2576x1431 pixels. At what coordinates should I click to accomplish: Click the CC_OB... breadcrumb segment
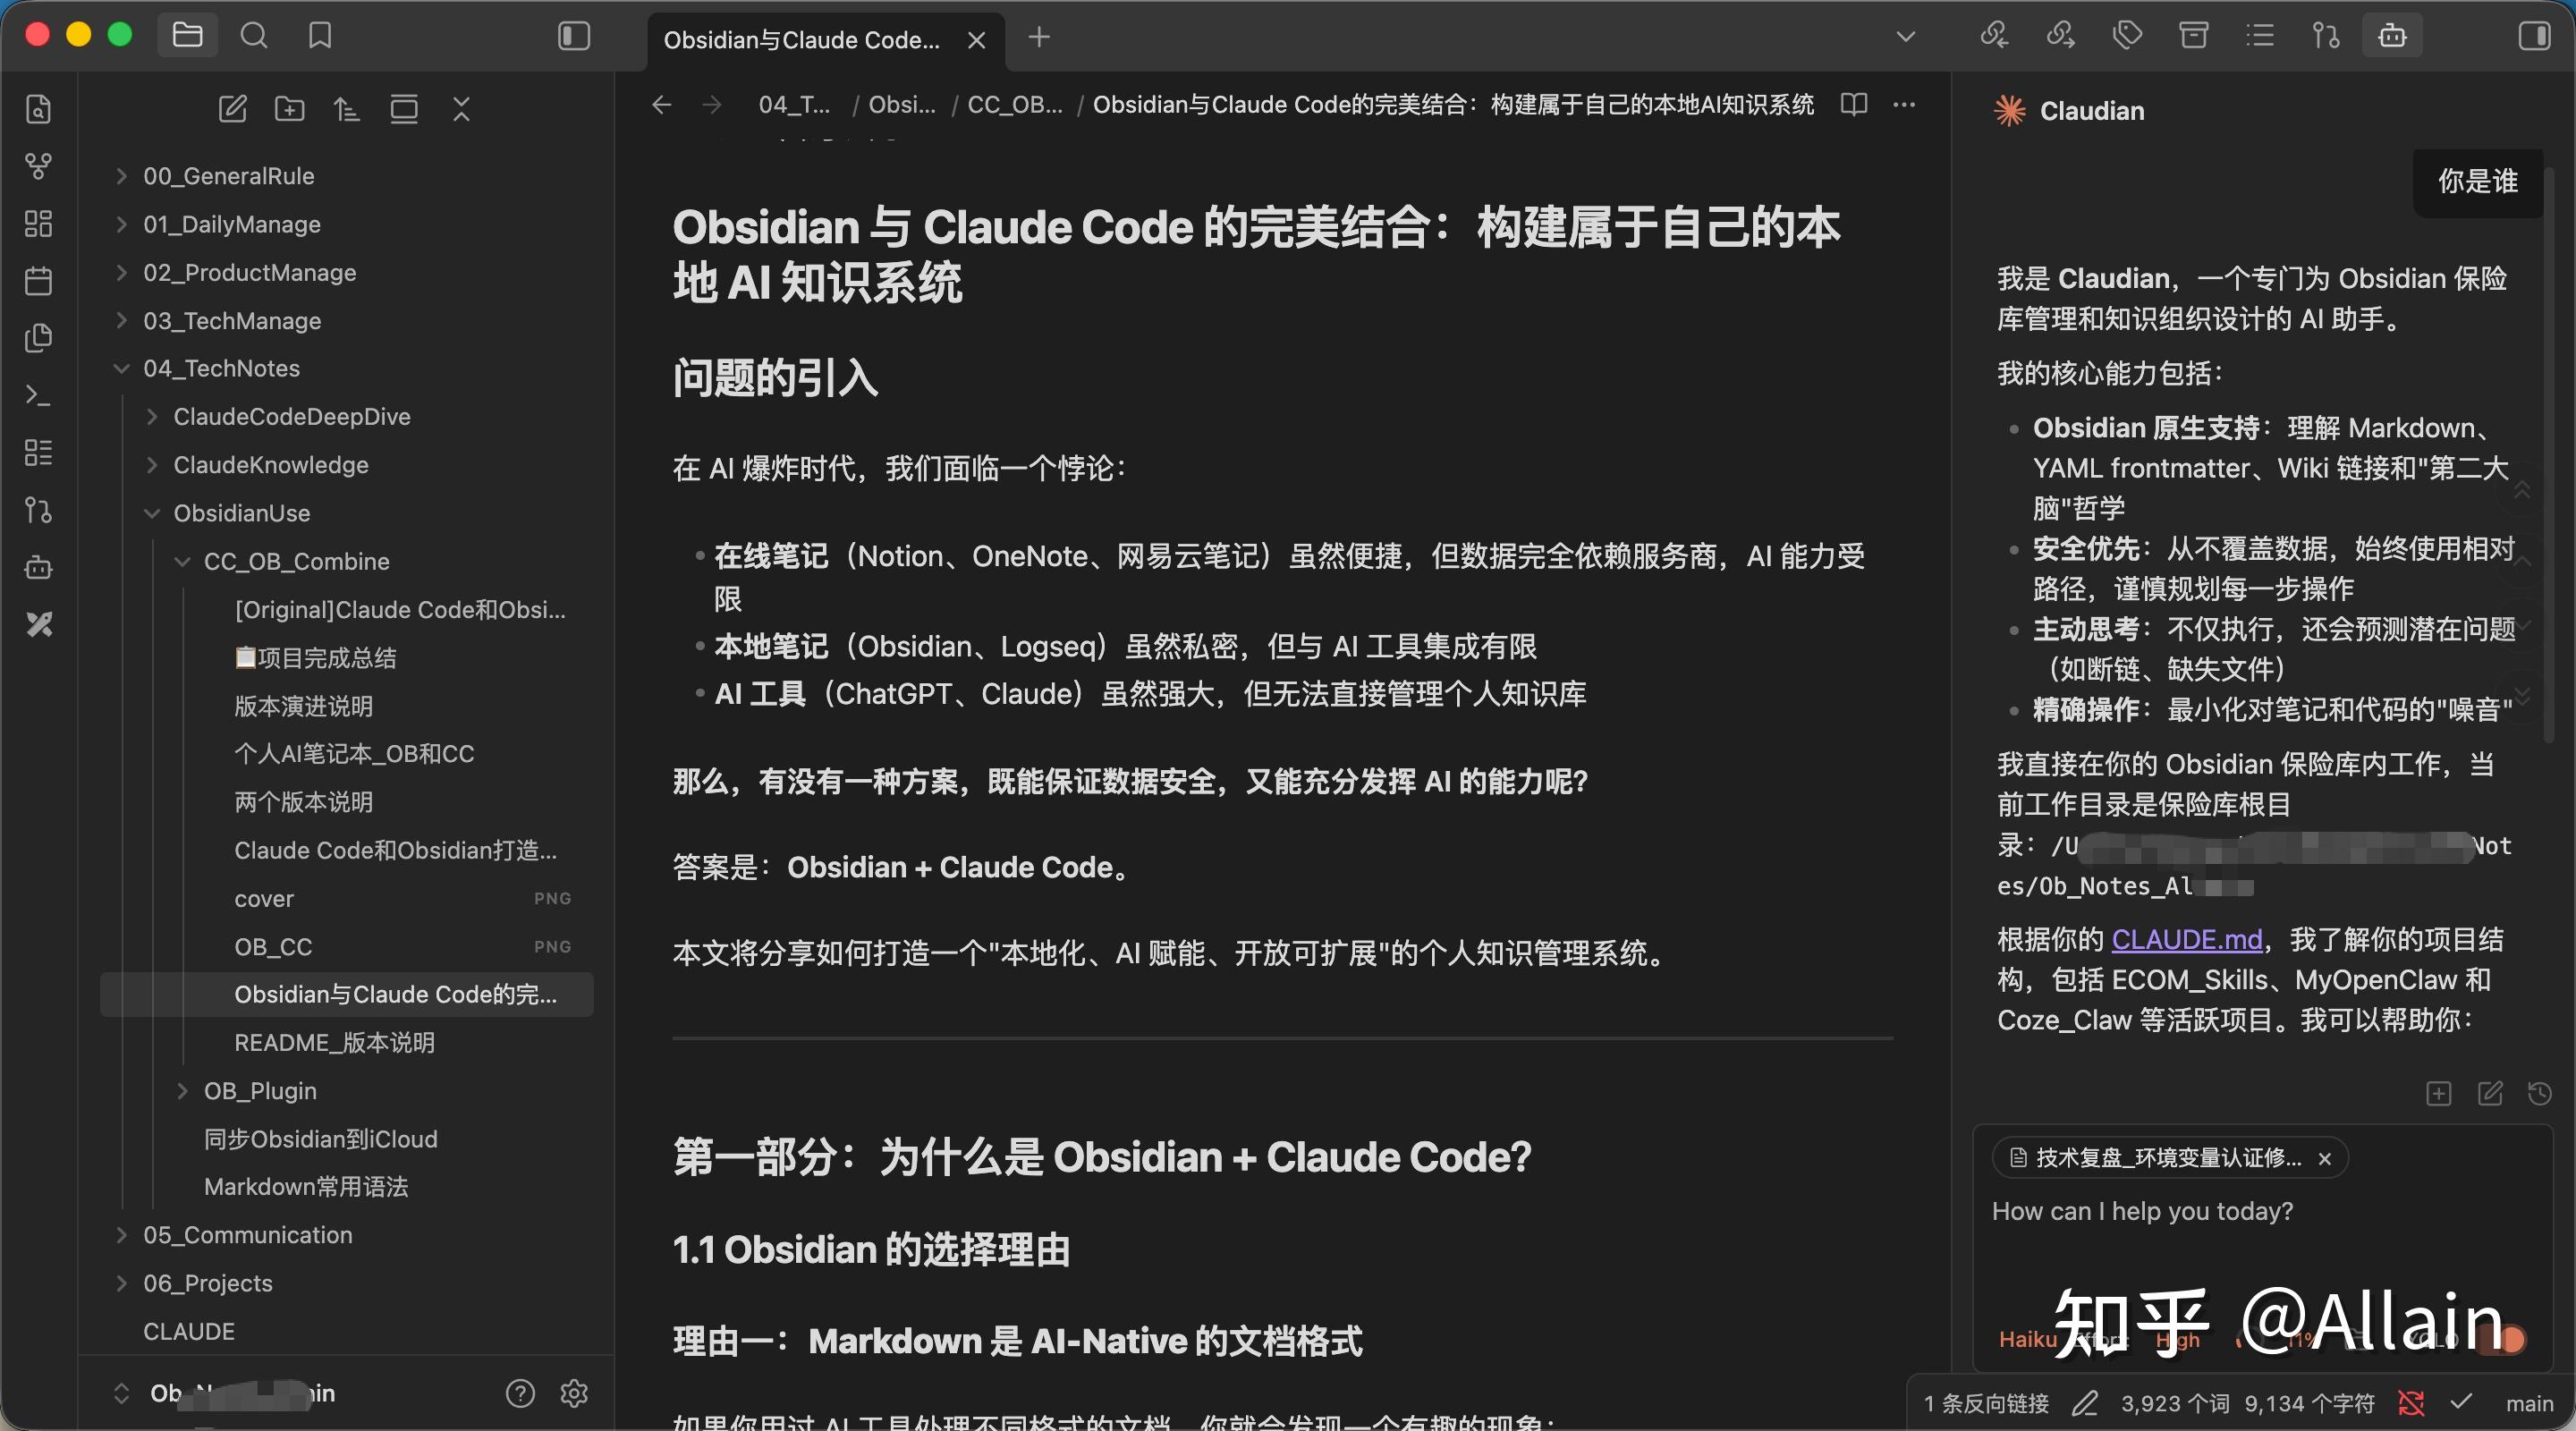[x=1015, y=104]
